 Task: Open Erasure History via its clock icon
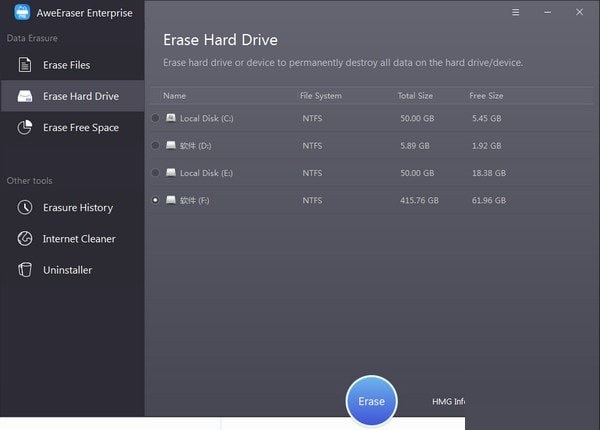(25, 208)
